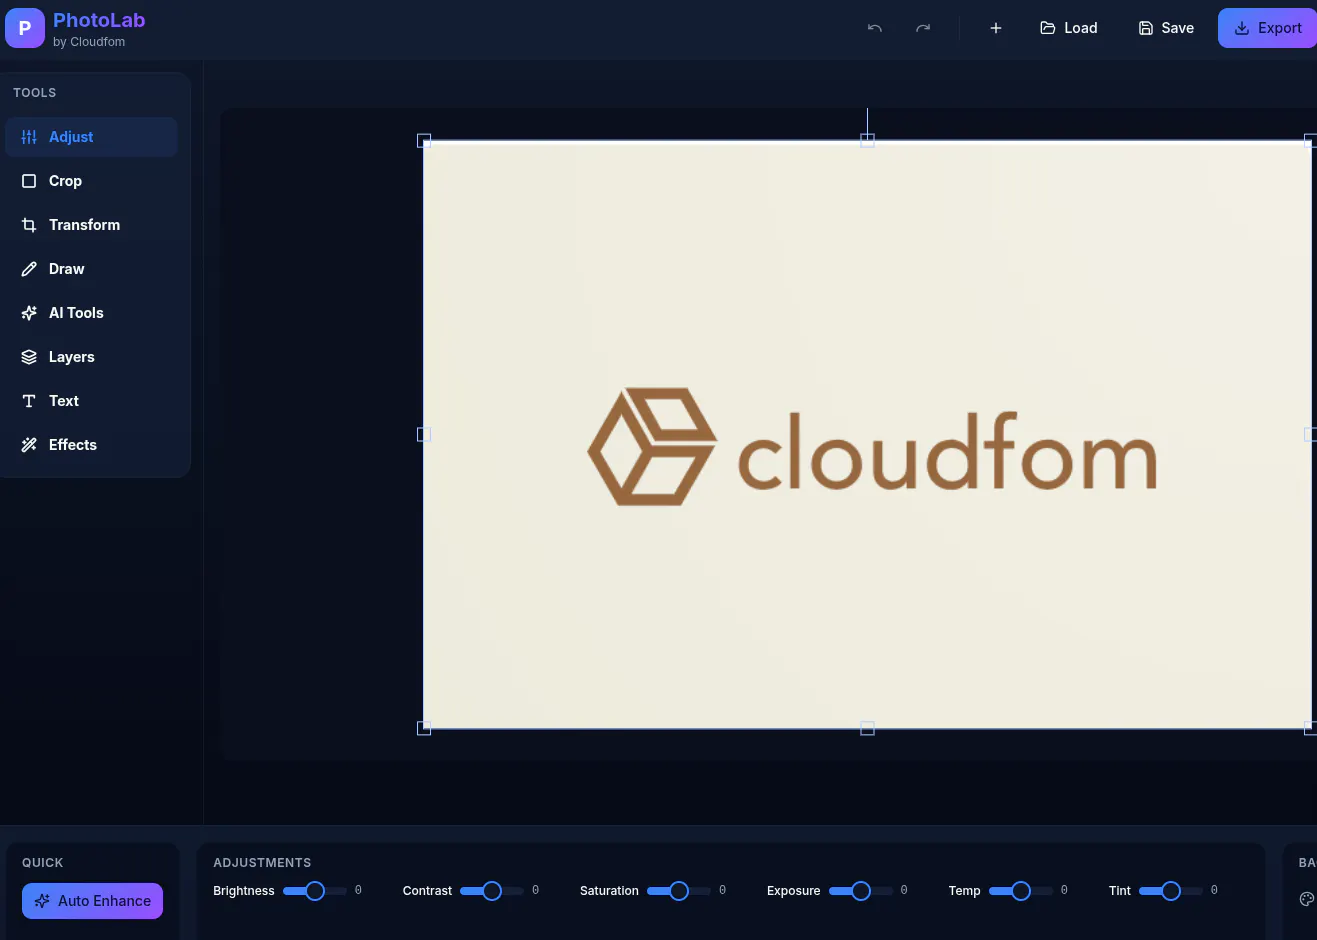The height and width of the screenshot is (940, 1317).
Task: Click the undo arrow icon
Action: [x=875, y=28]
